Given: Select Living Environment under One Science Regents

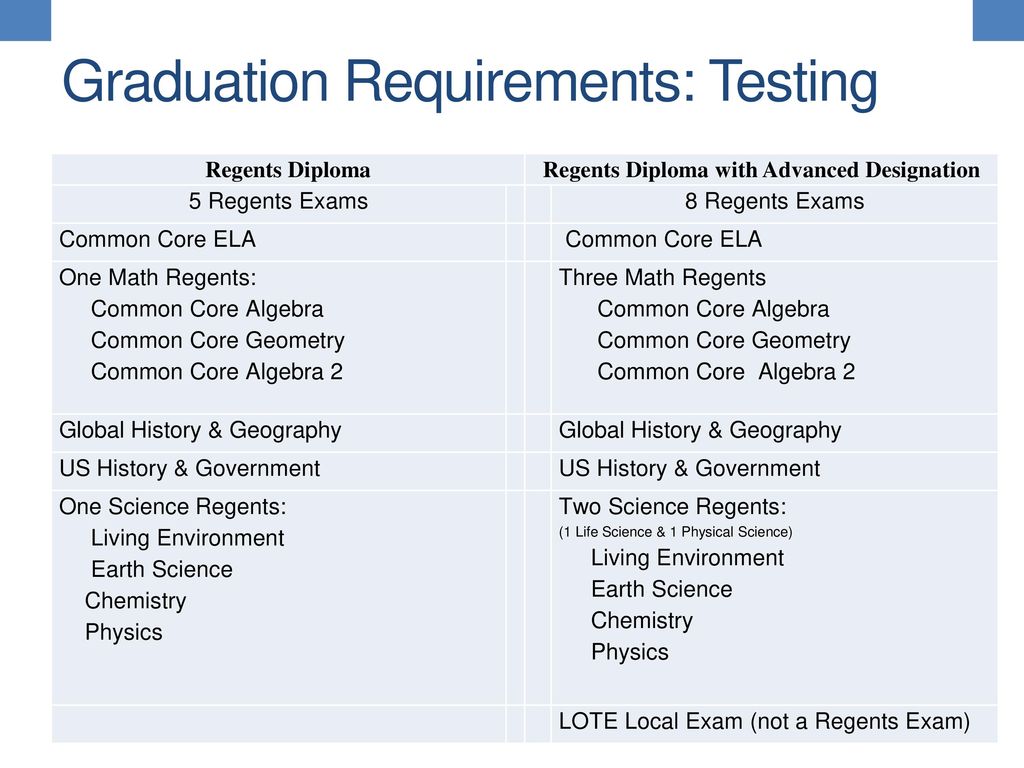Looking at the screenshot, I should coord(187,538).
